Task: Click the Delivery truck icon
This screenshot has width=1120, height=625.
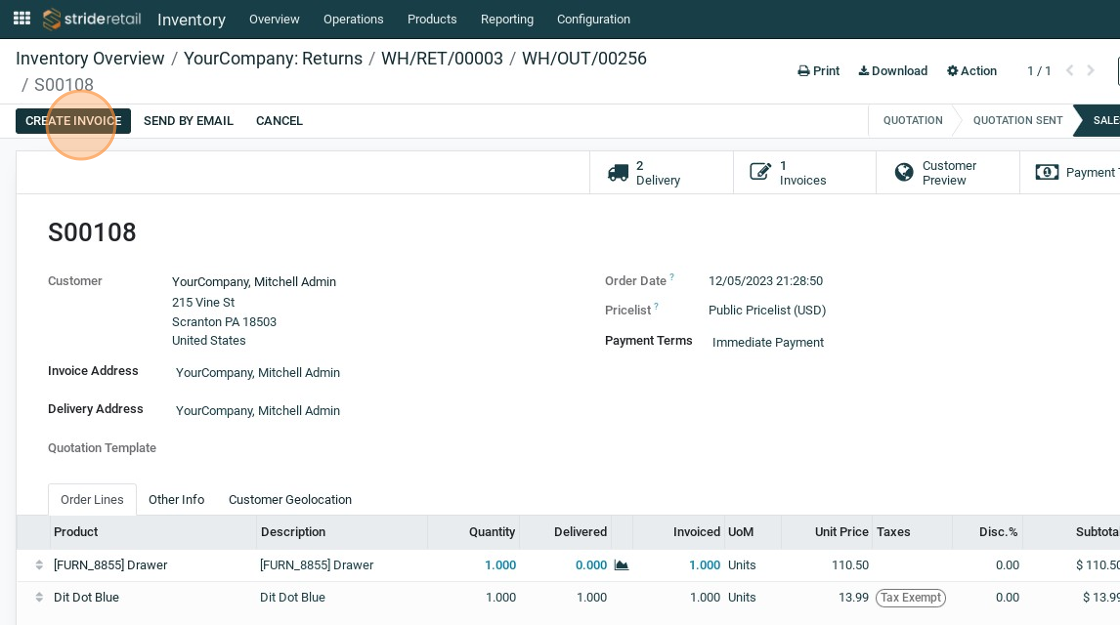Action: click(x=618, y=173)
